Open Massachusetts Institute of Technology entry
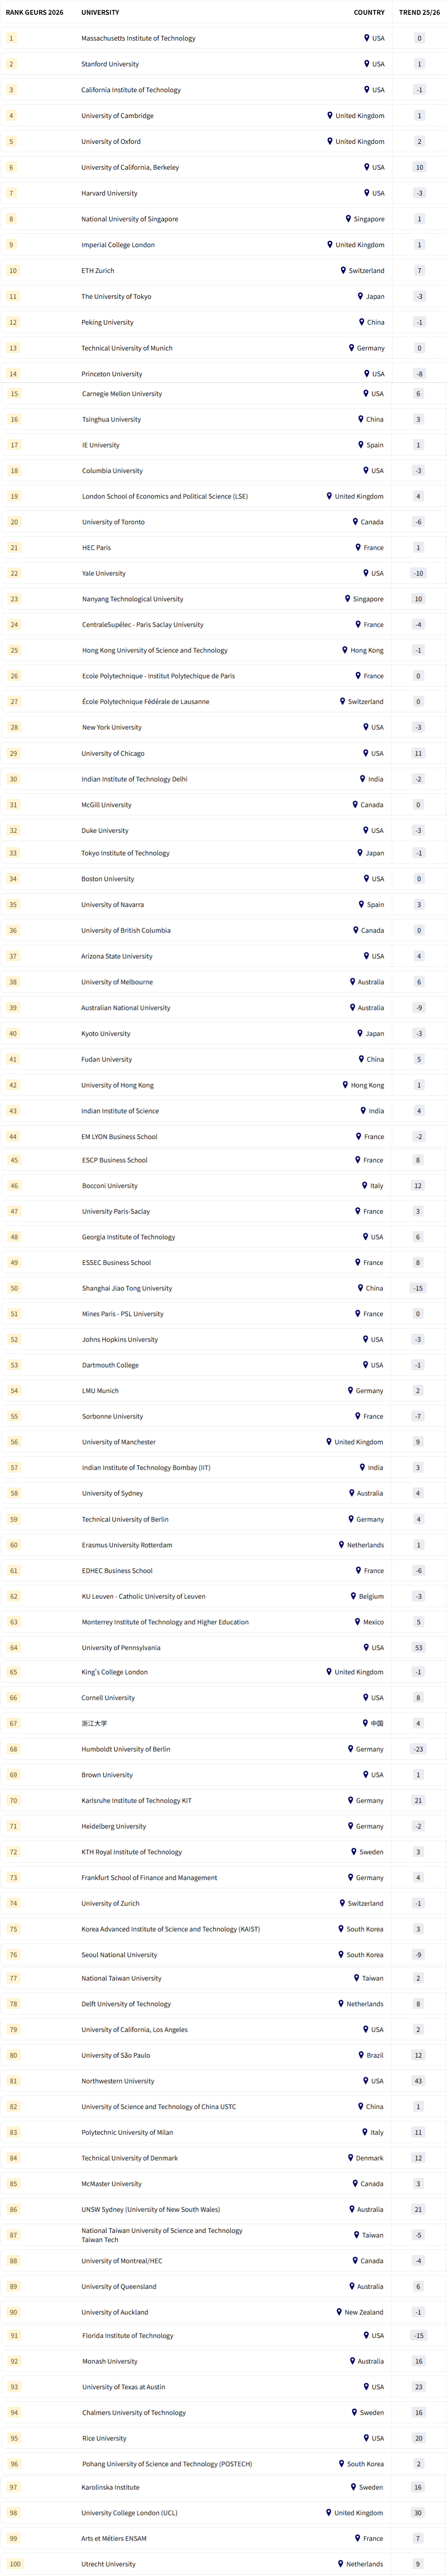447x2576 pixels. pyautogui.click(x=138, y=38)
